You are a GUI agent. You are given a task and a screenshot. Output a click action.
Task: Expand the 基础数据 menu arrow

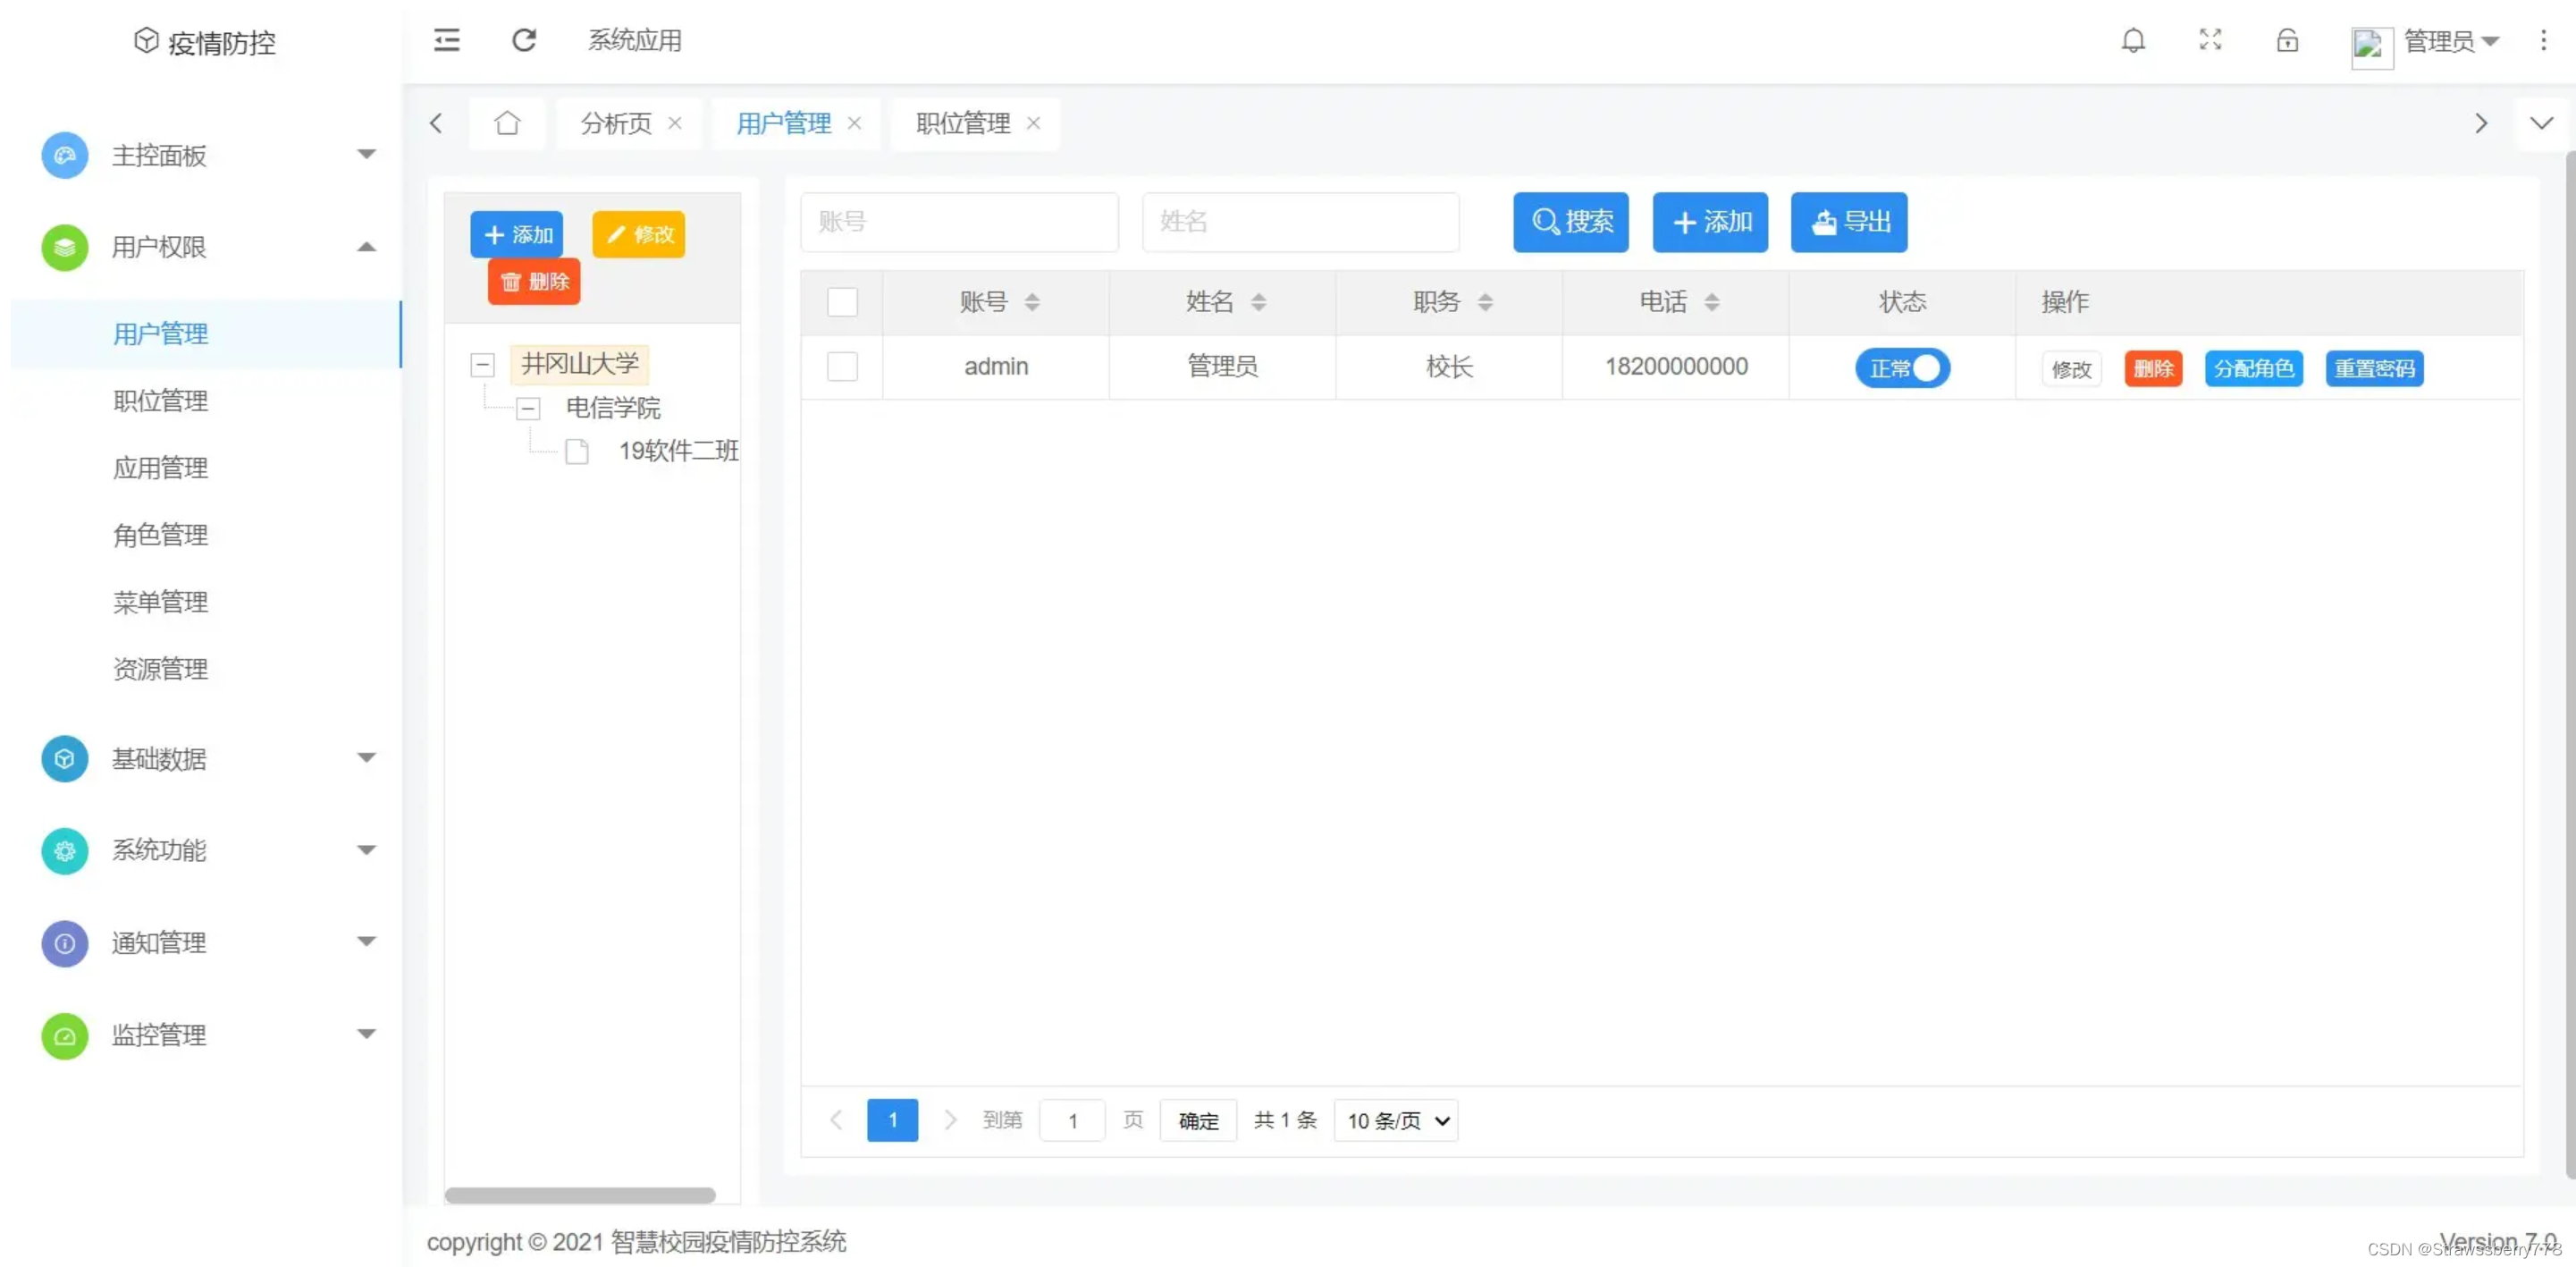tap(367, 758)
